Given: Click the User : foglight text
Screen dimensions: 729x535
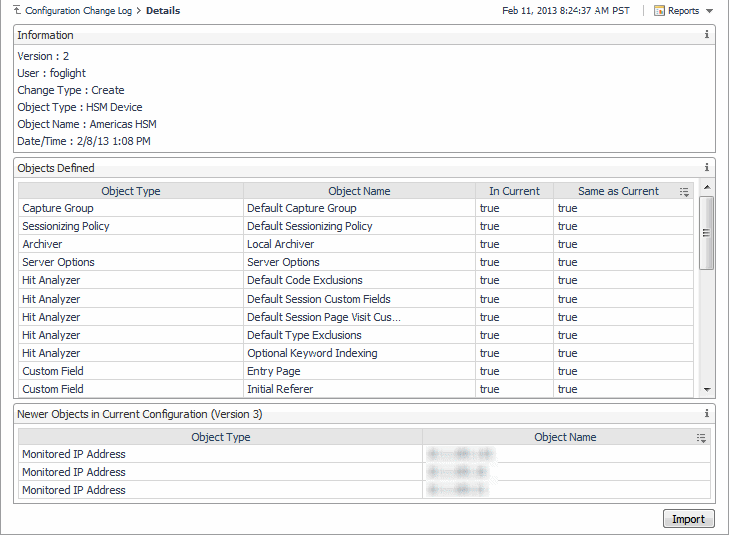Looking at the screenshot, I should click(x=52, y=73).
